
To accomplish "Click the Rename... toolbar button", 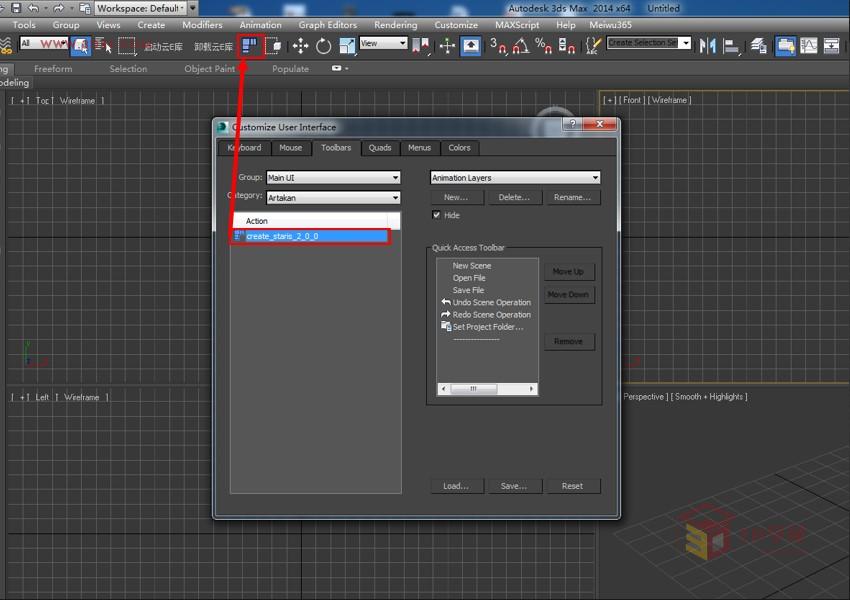I will pyautogui.click(x=572, y=197).
